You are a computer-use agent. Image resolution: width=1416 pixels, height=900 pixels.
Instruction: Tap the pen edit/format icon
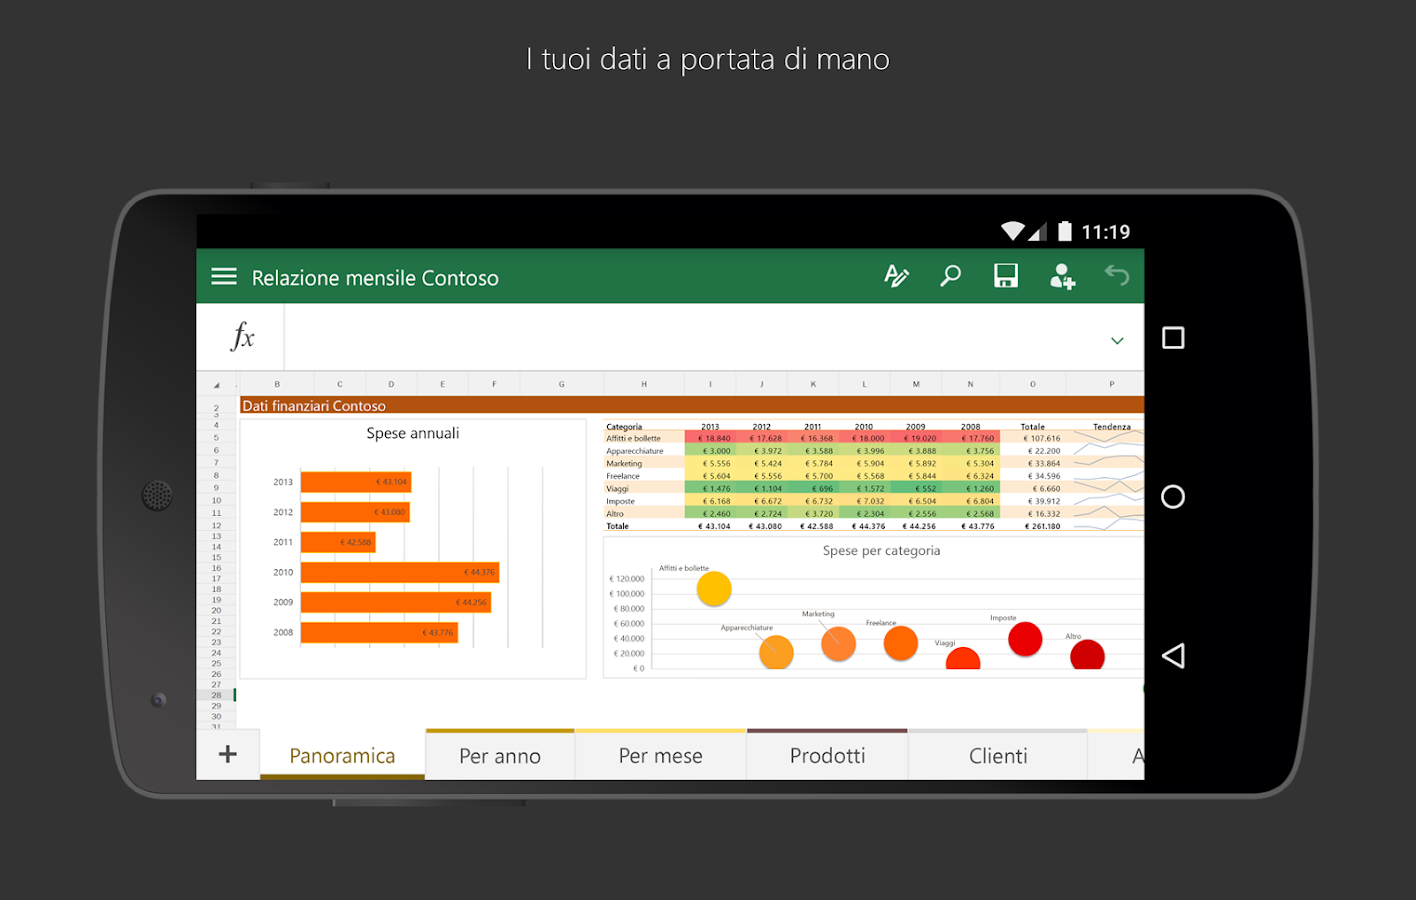click(896, 276)
